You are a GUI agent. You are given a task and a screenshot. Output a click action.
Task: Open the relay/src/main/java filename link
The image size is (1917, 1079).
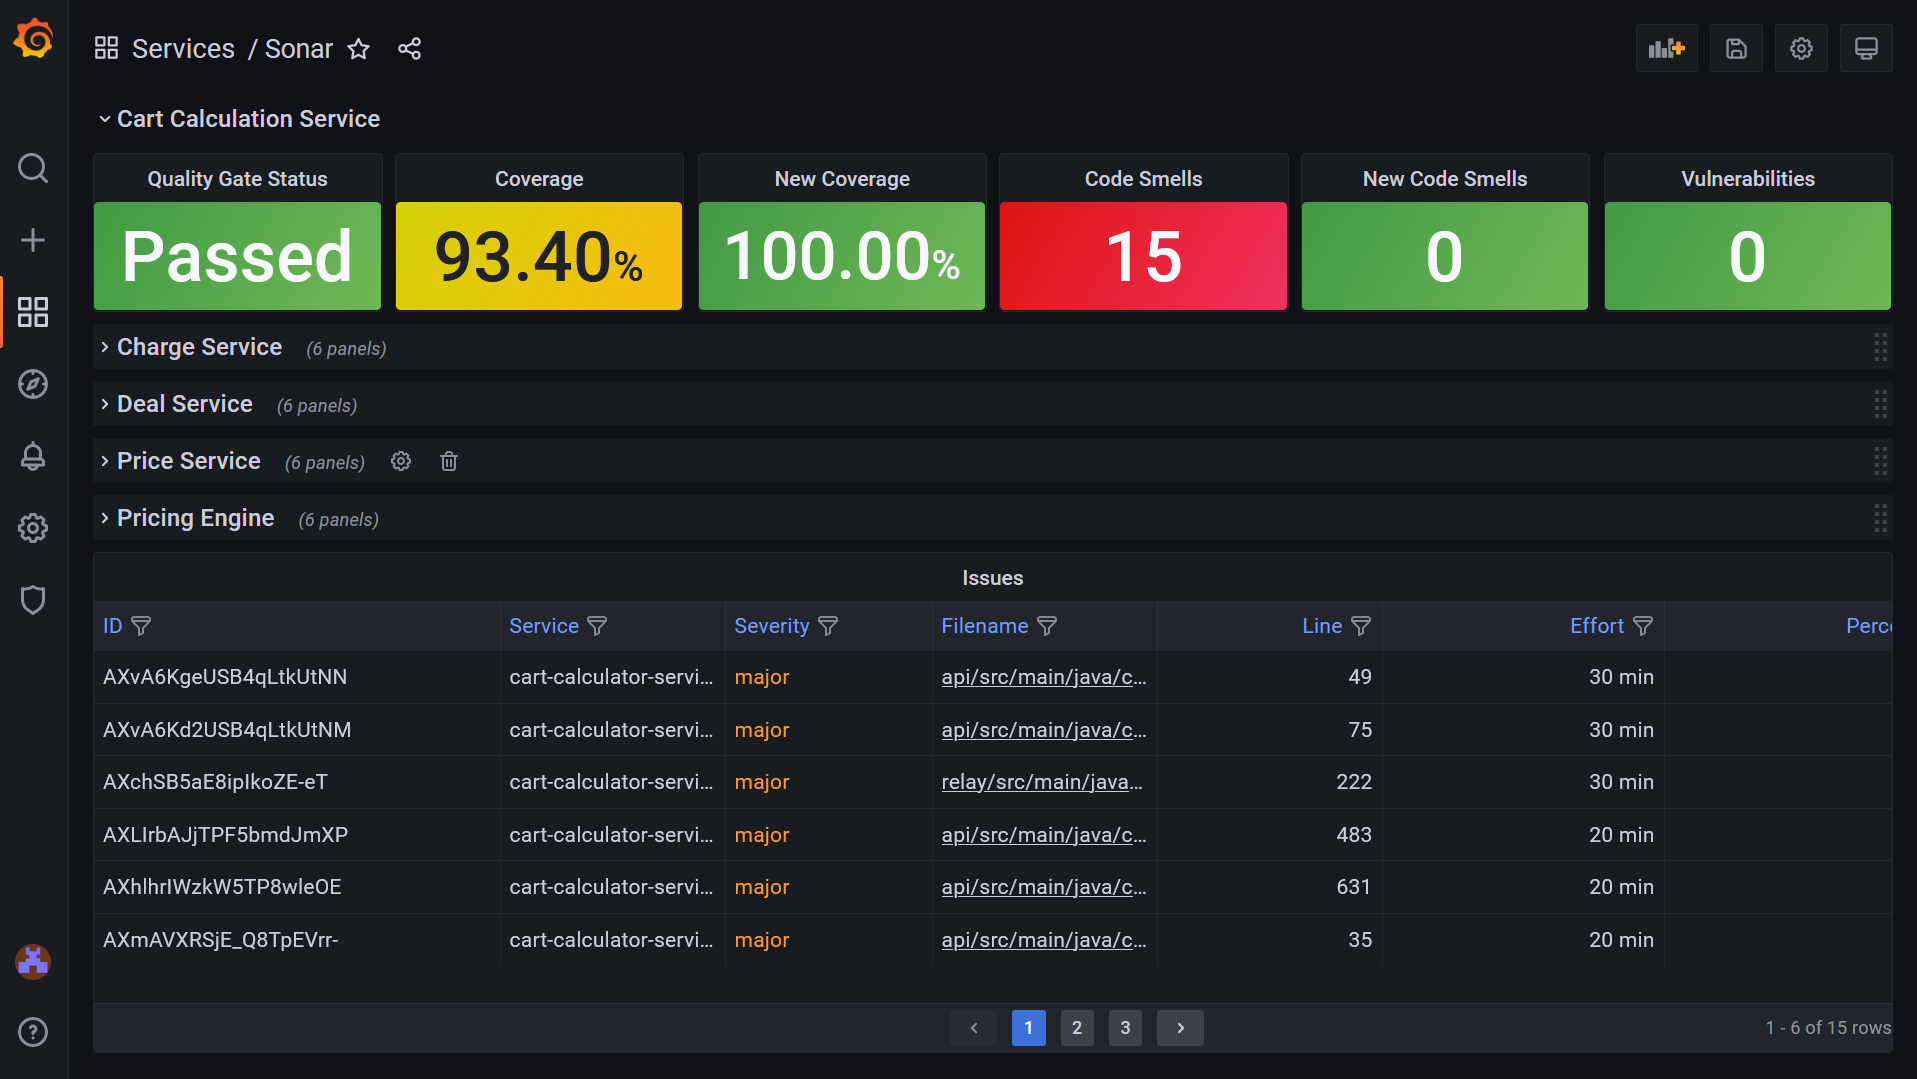(x=1042, y=782)
